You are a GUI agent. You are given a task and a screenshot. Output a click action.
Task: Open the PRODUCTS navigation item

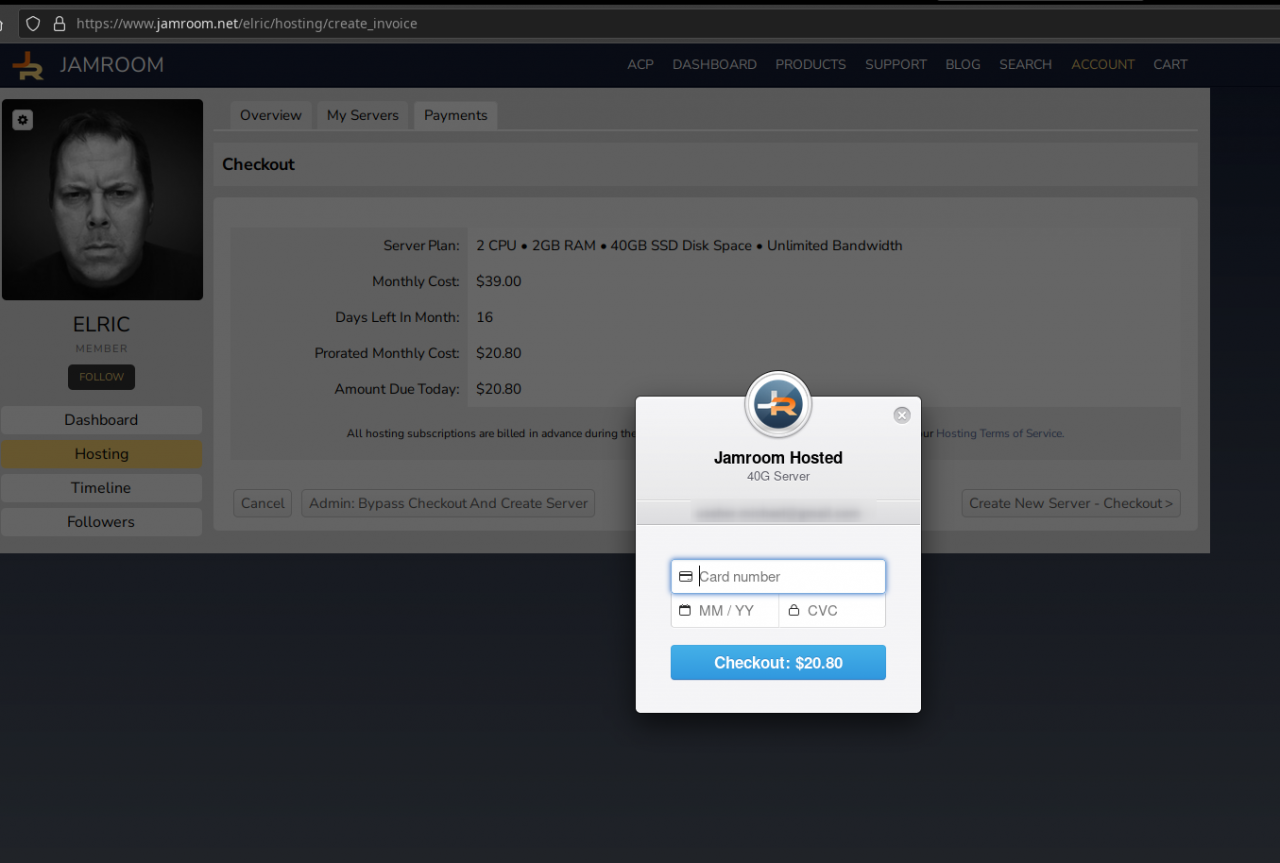pos(811,65)
